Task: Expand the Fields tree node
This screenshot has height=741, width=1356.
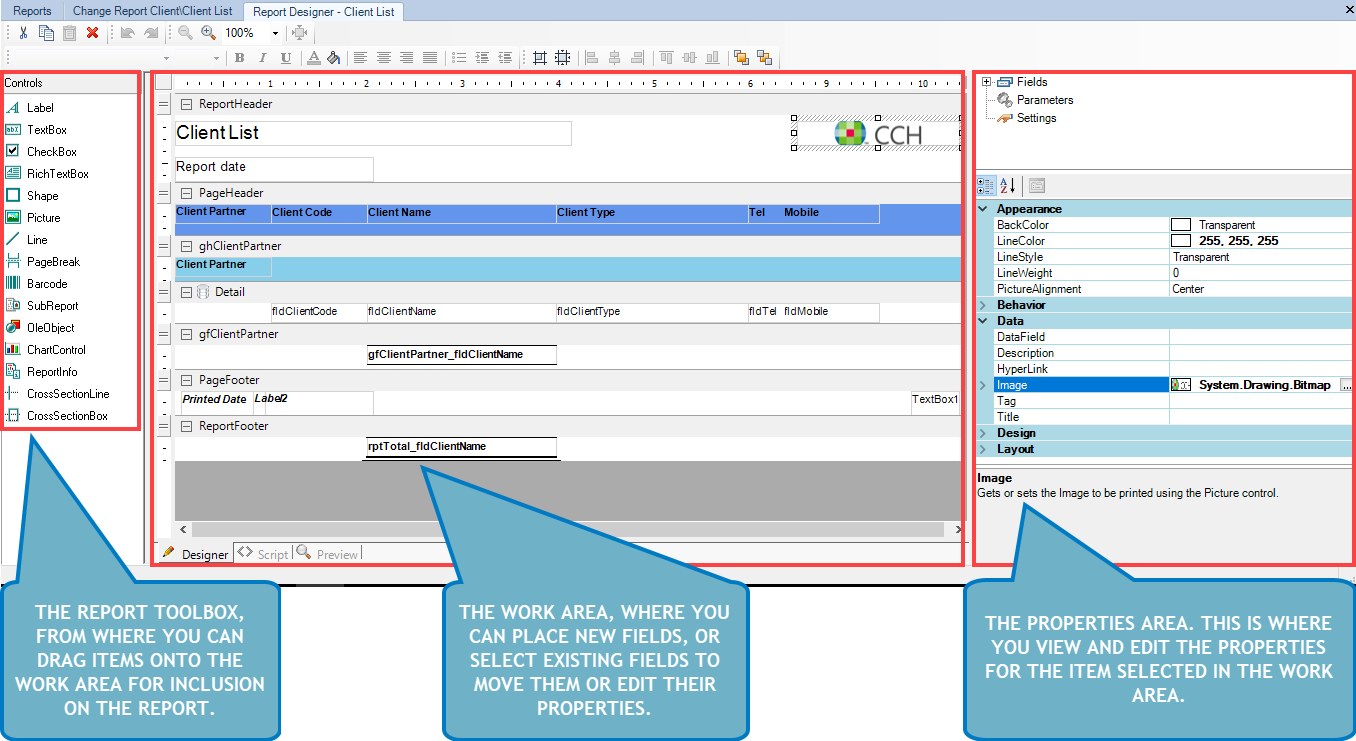Action: 986,82
